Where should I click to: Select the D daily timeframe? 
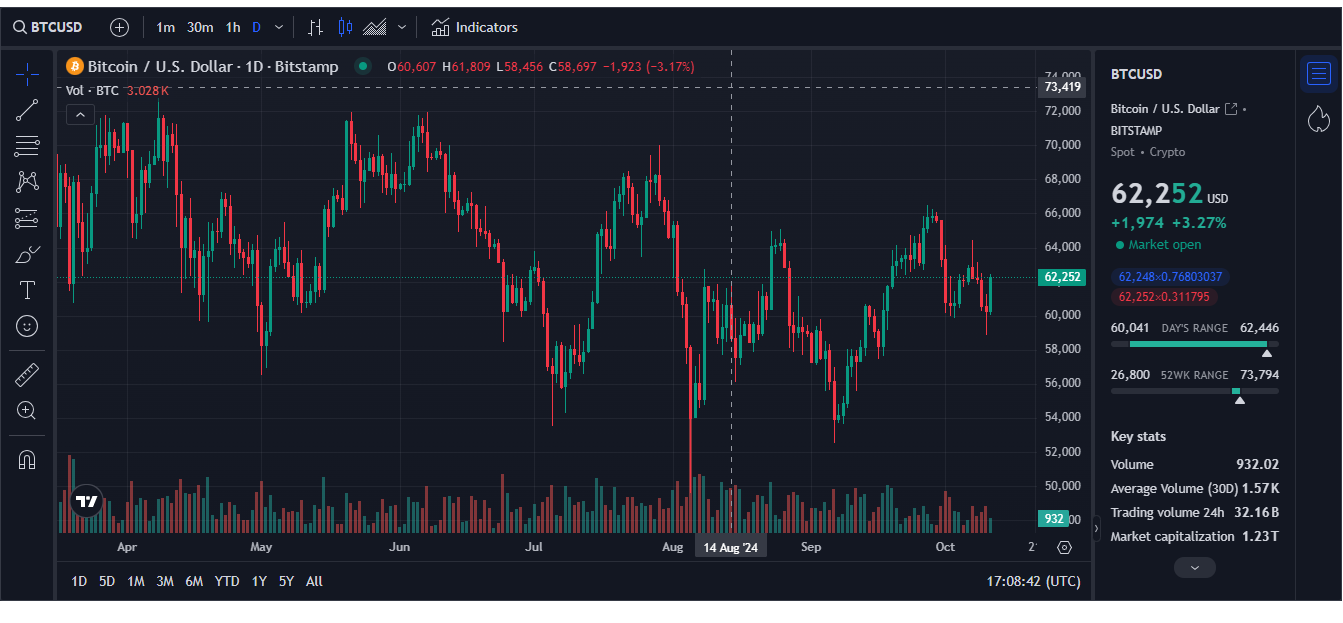click(x=257, y=27)
